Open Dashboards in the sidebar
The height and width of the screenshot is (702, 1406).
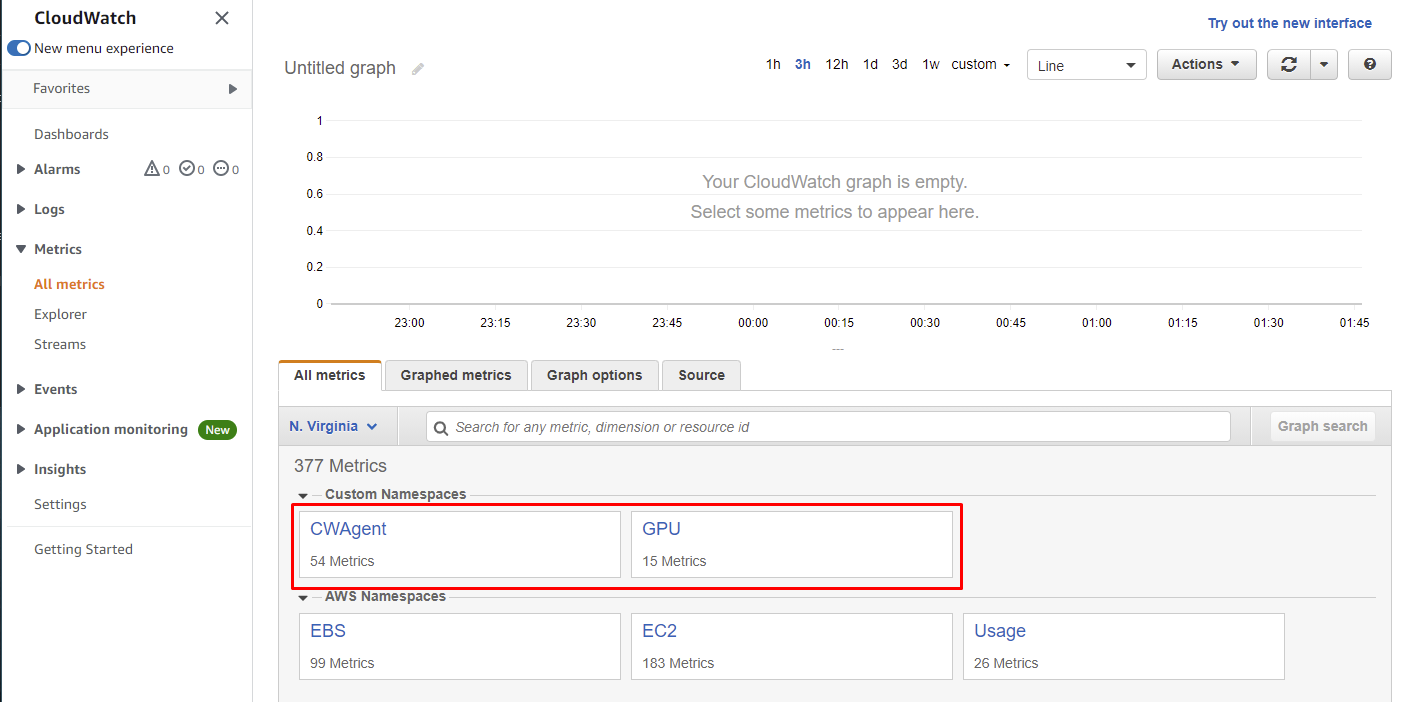click(x=71, y=134)
